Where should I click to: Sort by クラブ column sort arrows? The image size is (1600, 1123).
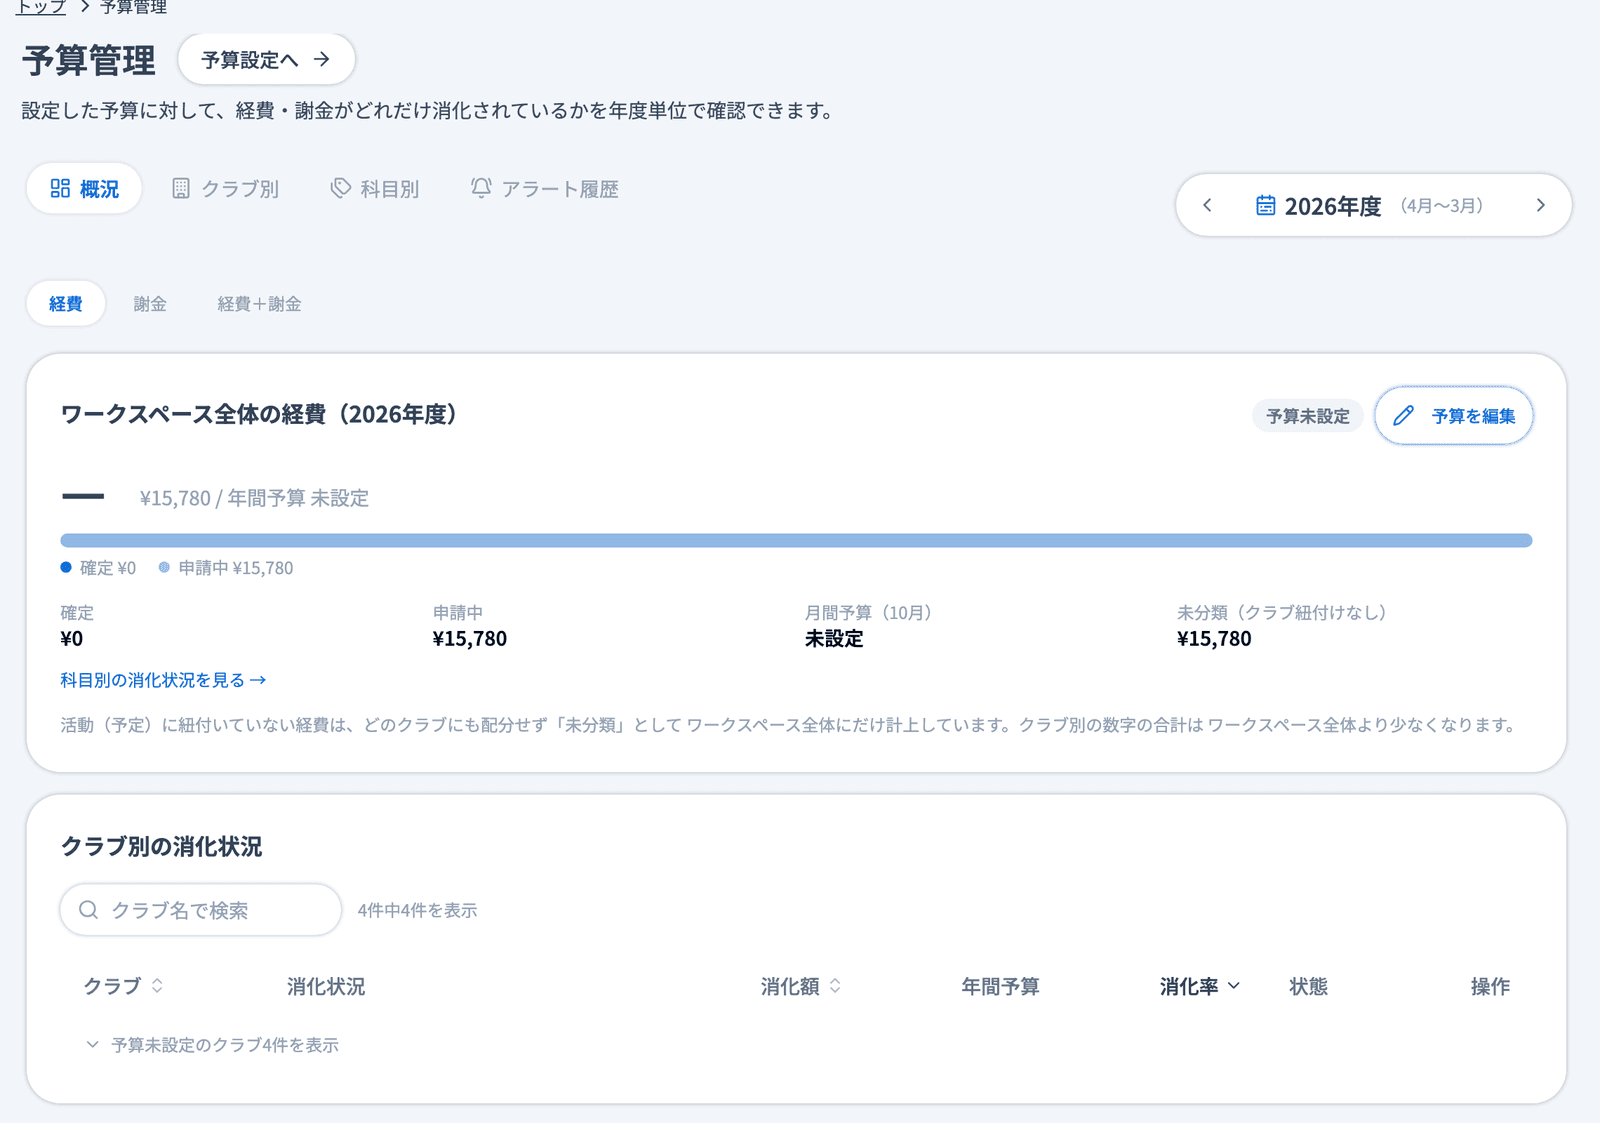[x=157, y=986]
